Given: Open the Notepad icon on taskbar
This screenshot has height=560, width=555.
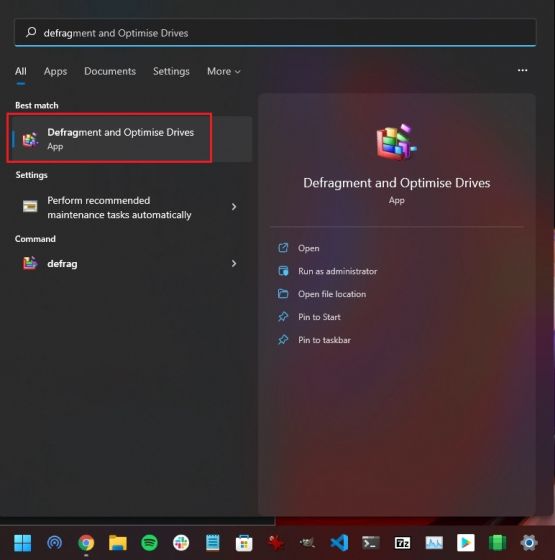Looking at the screenshot, I should pos(213,543).
